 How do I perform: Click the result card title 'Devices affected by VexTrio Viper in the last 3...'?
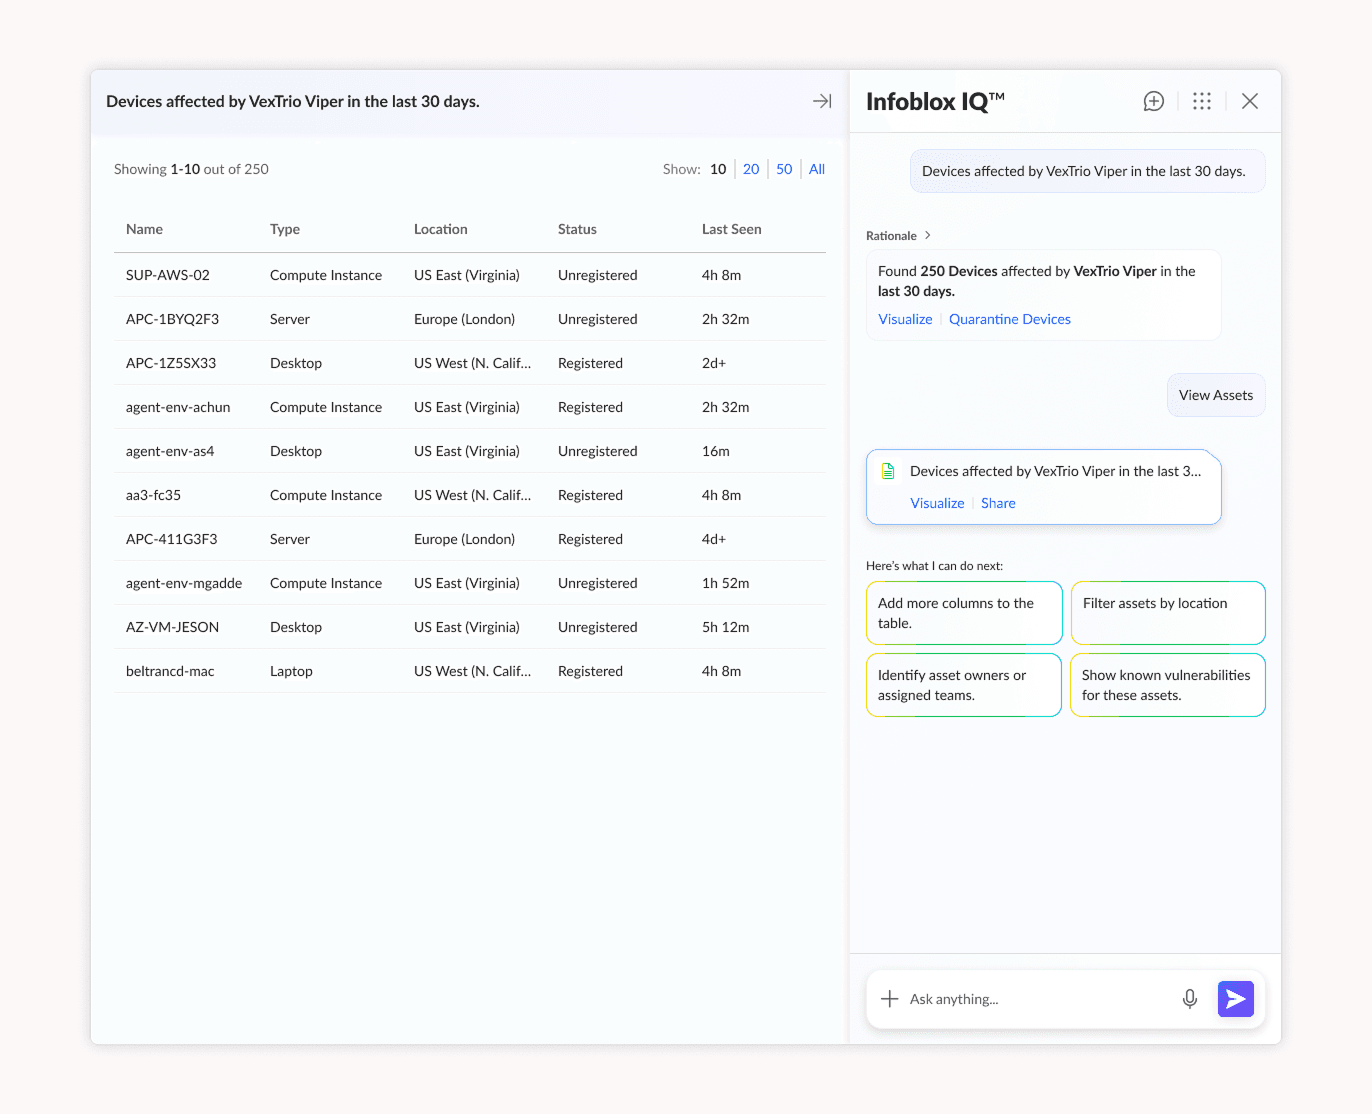(1055, 471)
